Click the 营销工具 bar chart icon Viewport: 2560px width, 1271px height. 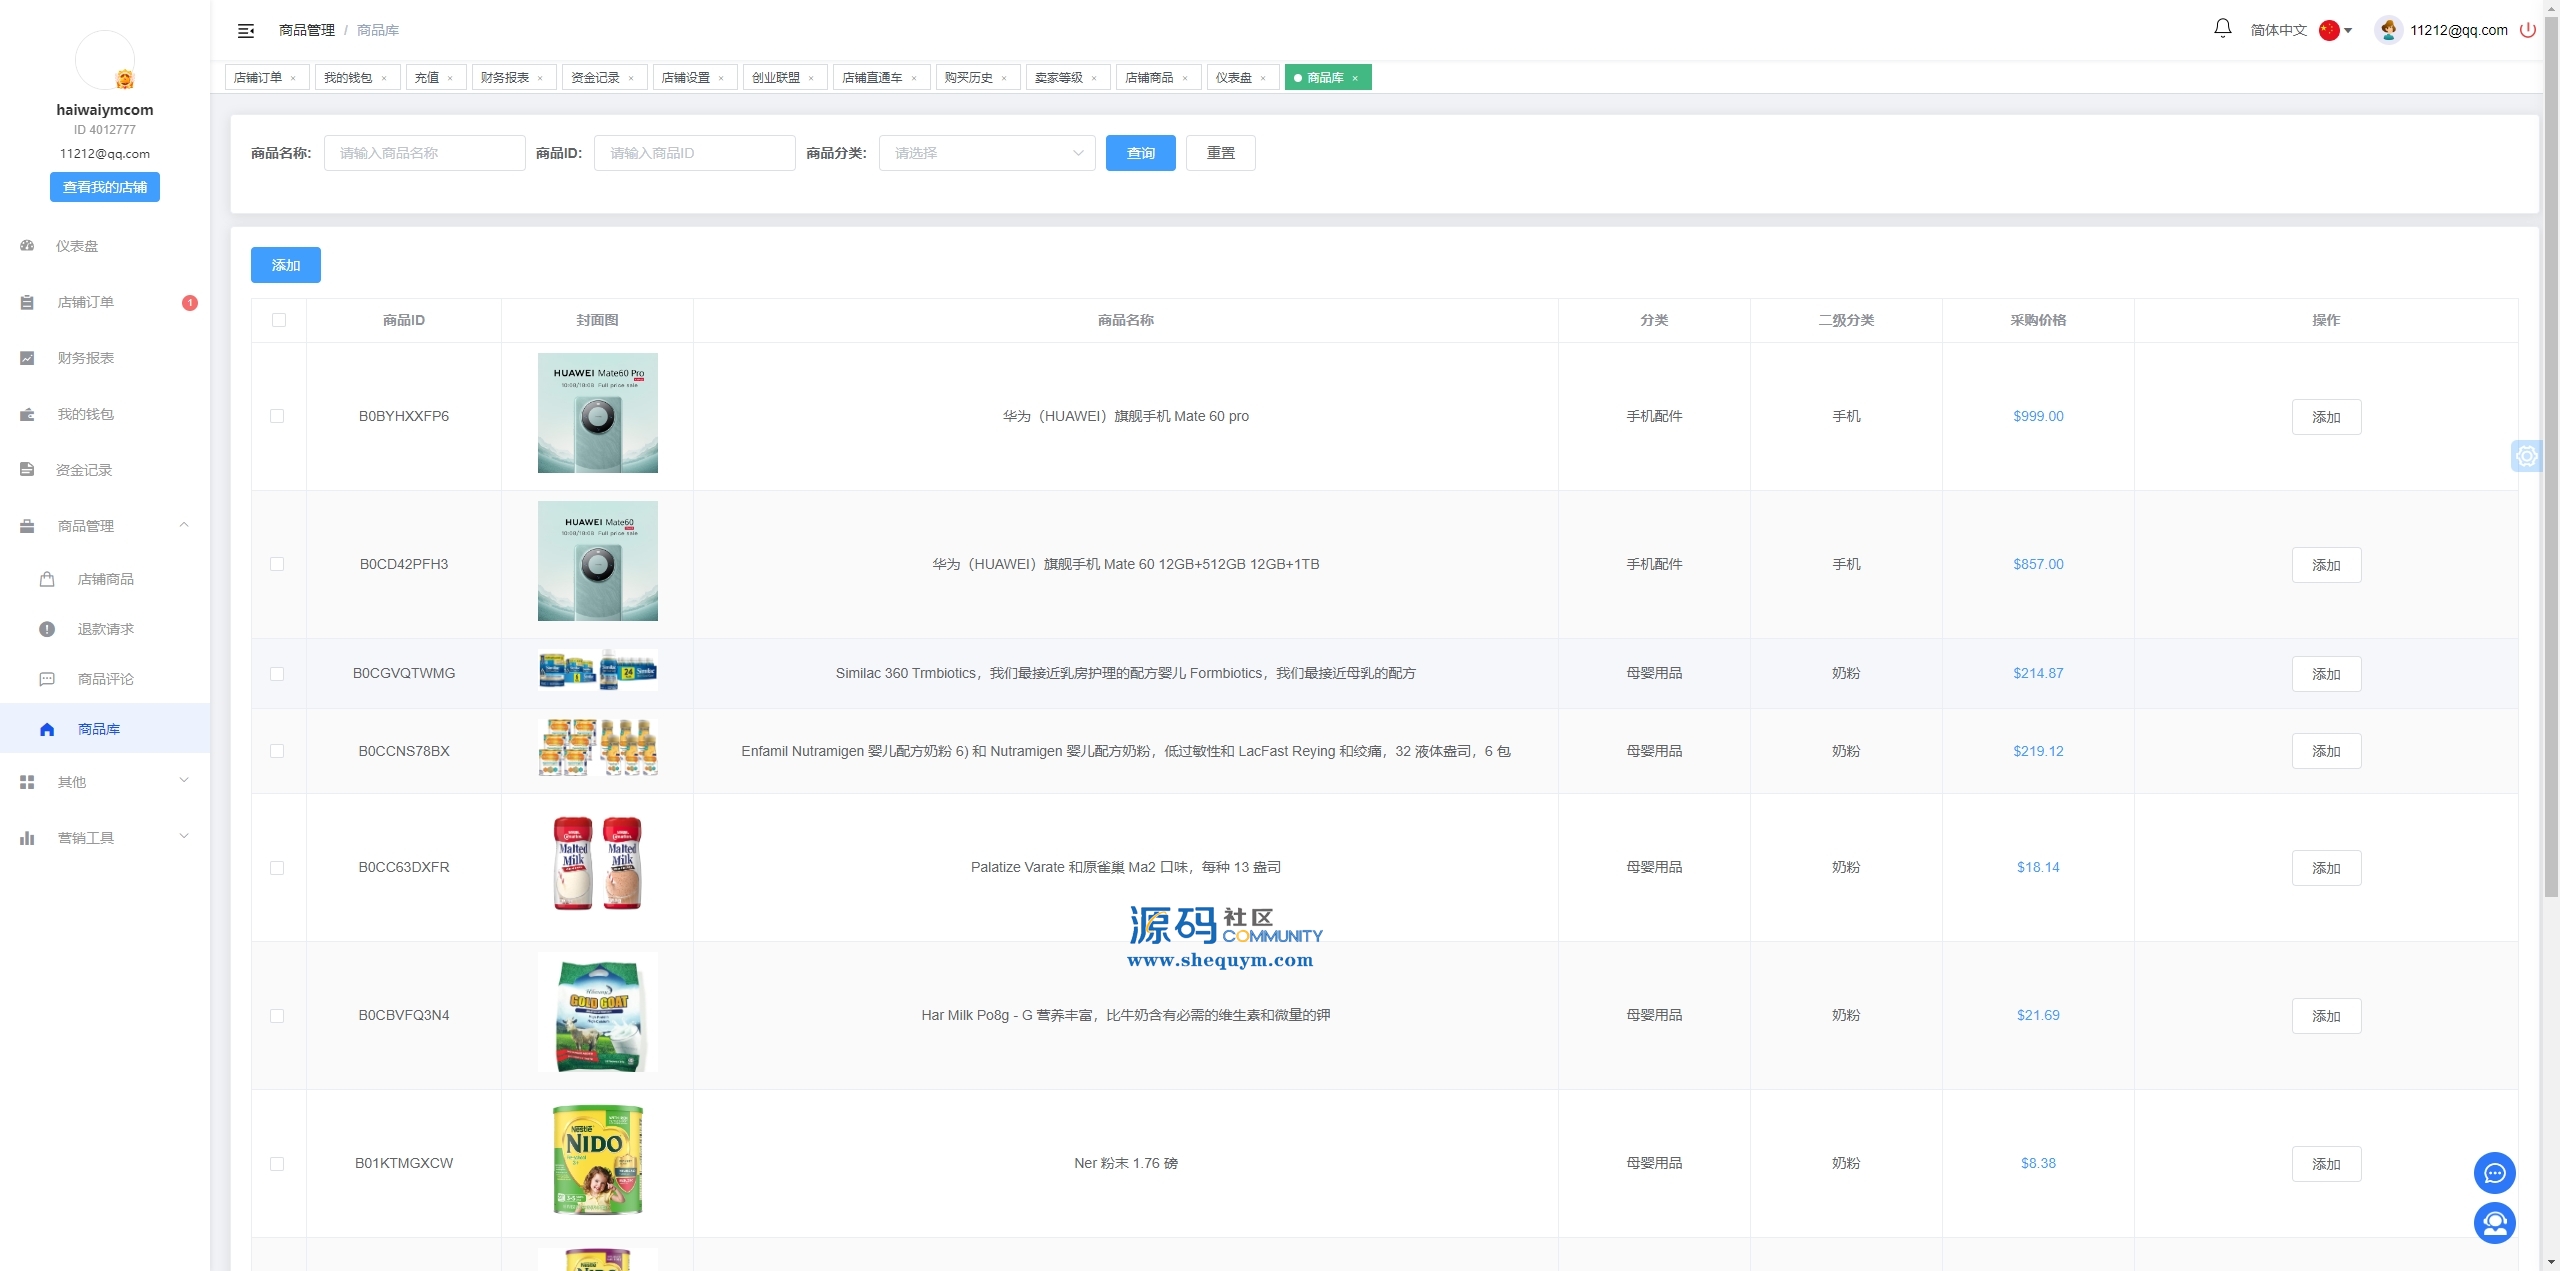27,838
